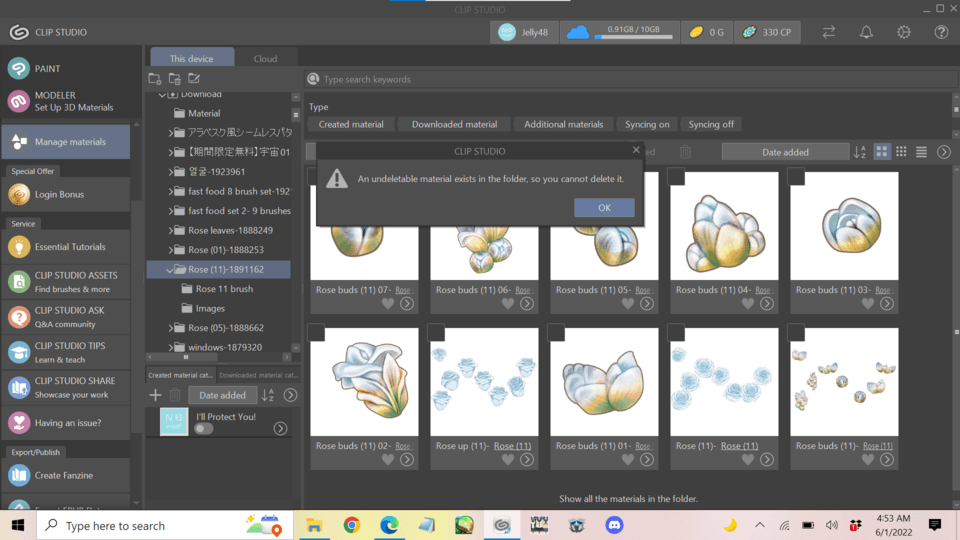Expand the Rose (01)-1888253 folder
Image resolution: width=960 pixels, height=540 pixels.
tap(171, 250)
